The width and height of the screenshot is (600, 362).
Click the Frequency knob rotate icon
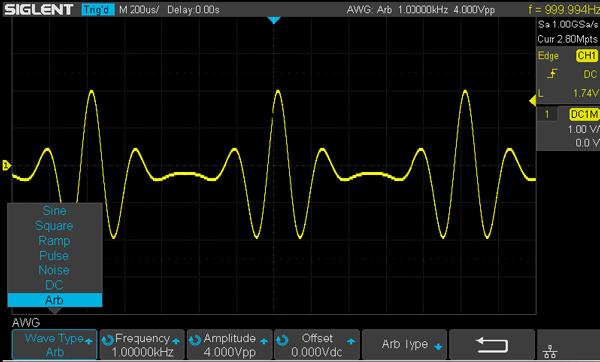(x=108, y=339)
